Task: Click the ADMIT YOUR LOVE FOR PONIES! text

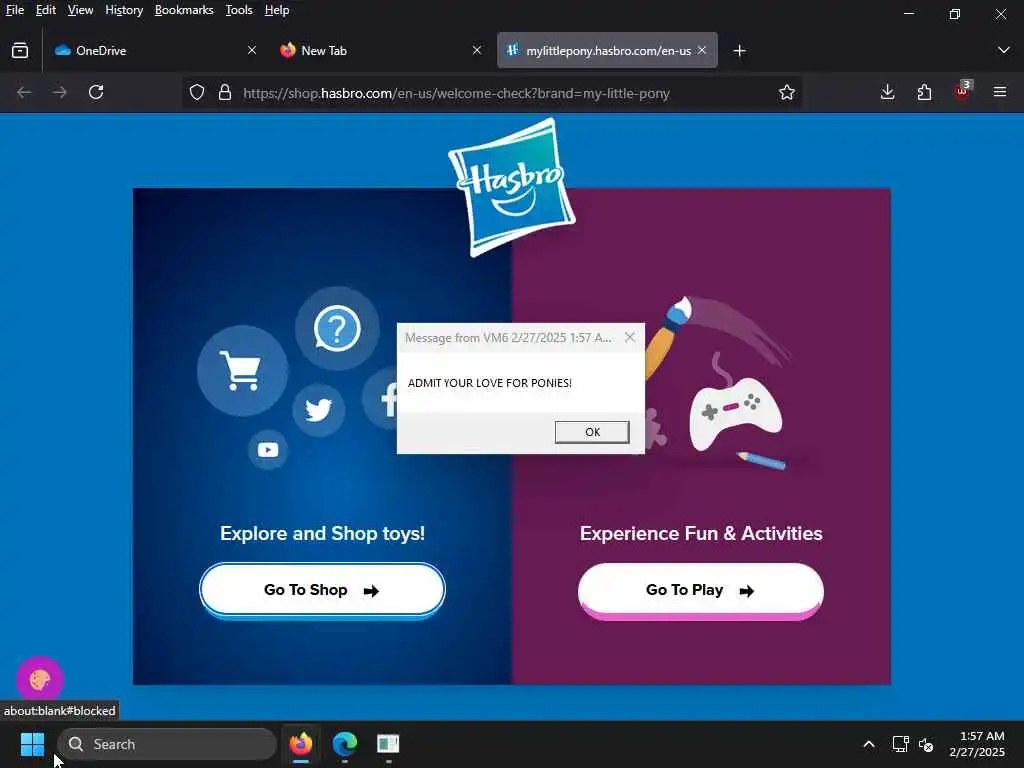Action: point(490,383)
